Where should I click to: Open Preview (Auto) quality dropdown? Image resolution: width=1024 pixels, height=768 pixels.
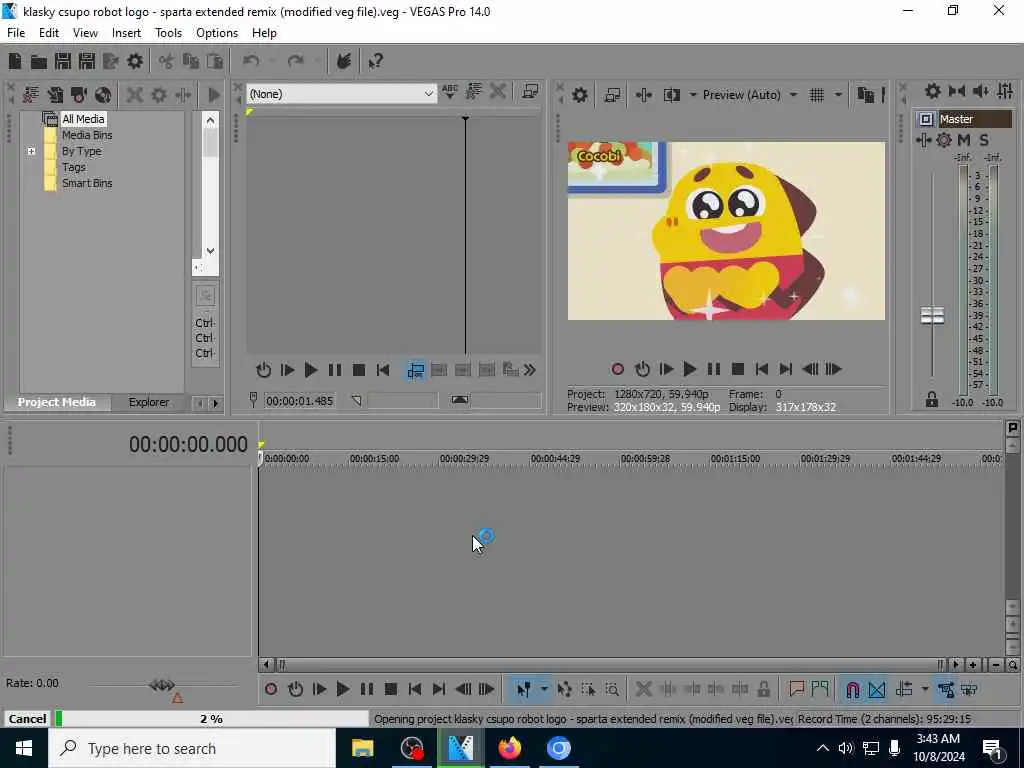793,95
